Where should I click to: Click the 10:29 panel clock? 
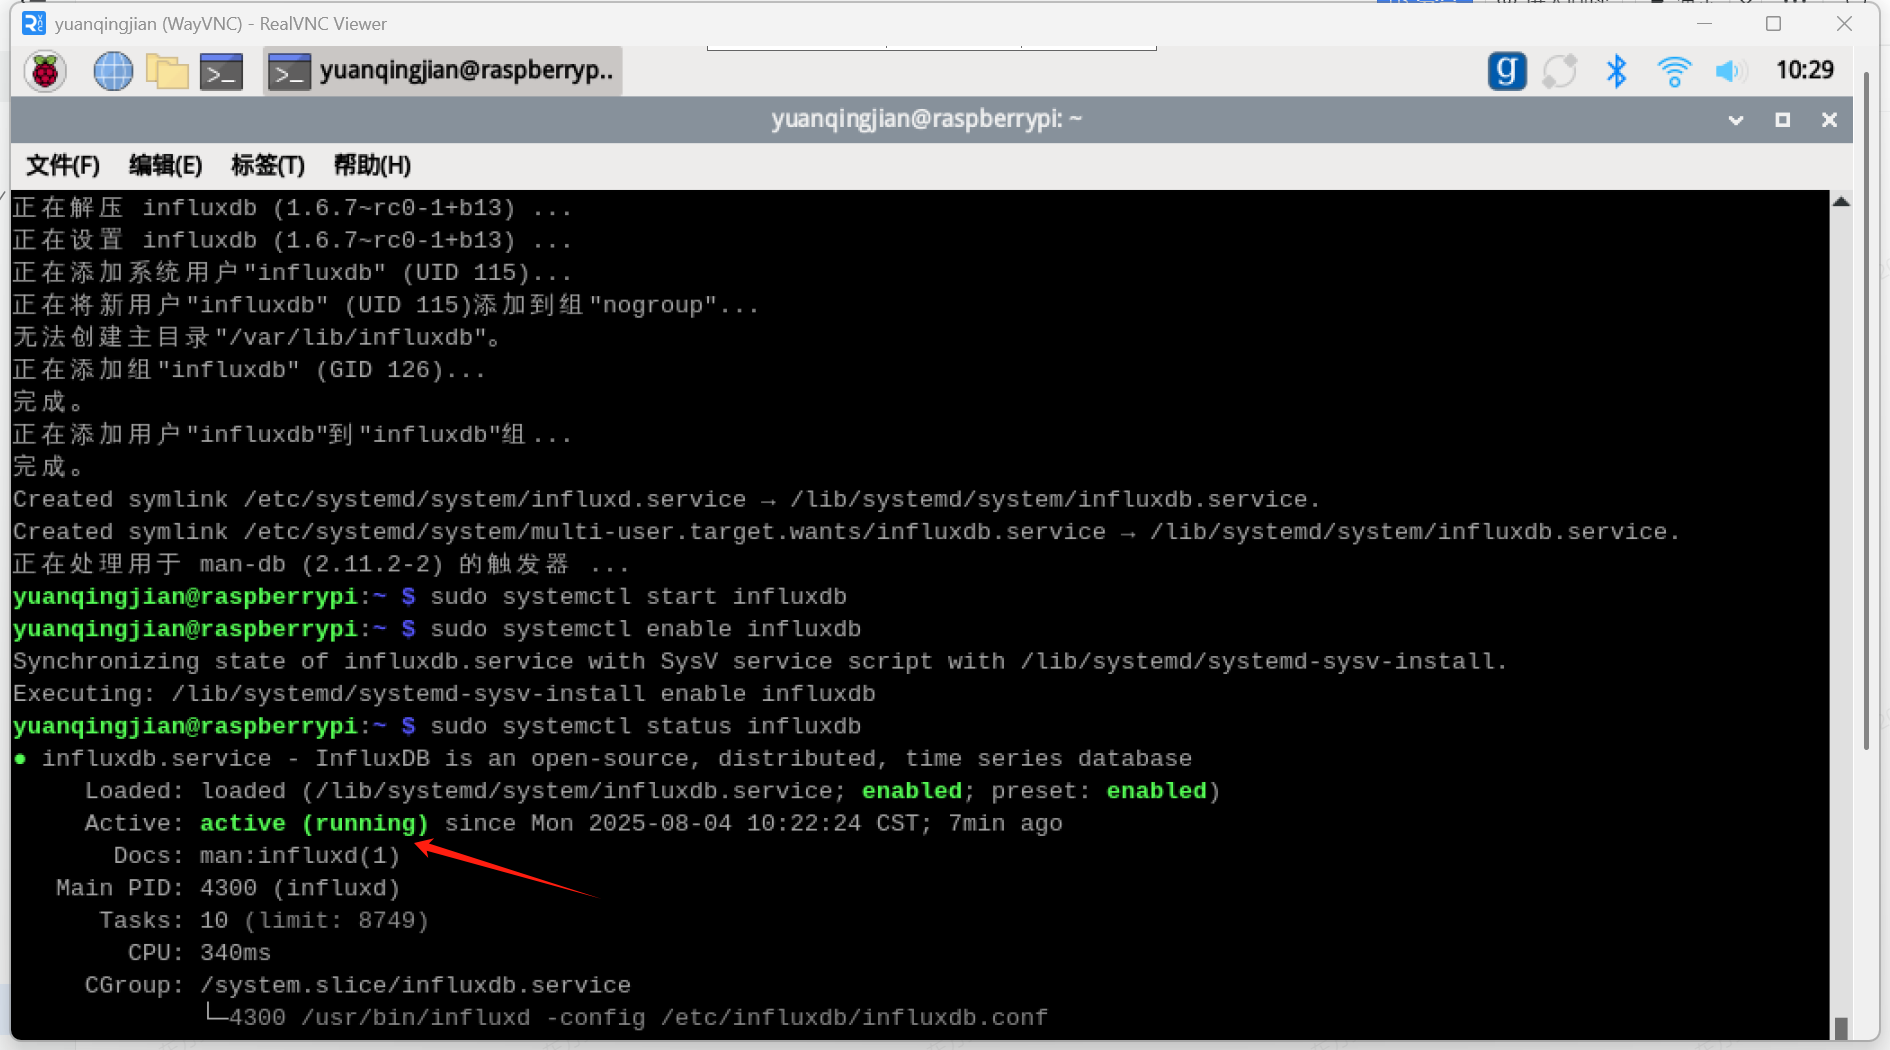(x=1804, y=70)
